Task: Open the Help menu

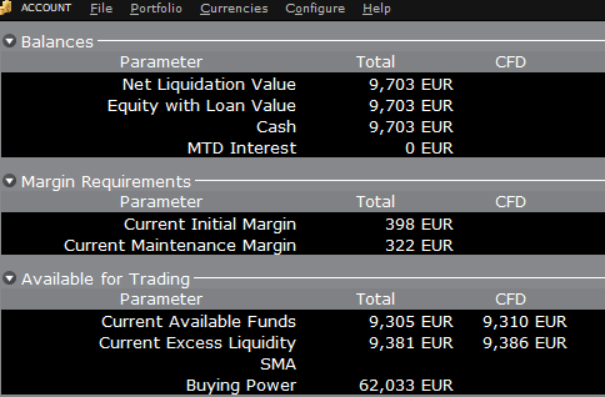Action: point(376,8)
